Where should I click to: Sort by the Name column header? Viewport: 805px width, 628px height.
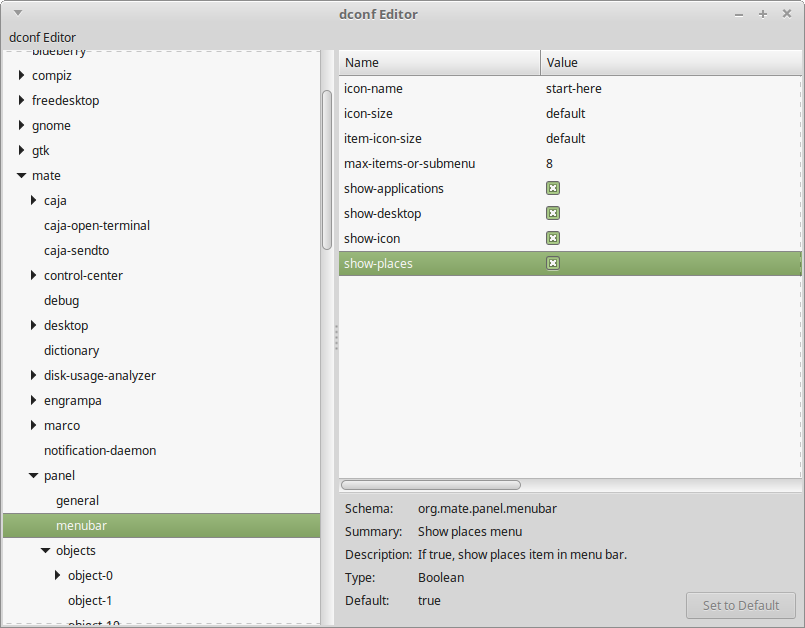[439, 63]
